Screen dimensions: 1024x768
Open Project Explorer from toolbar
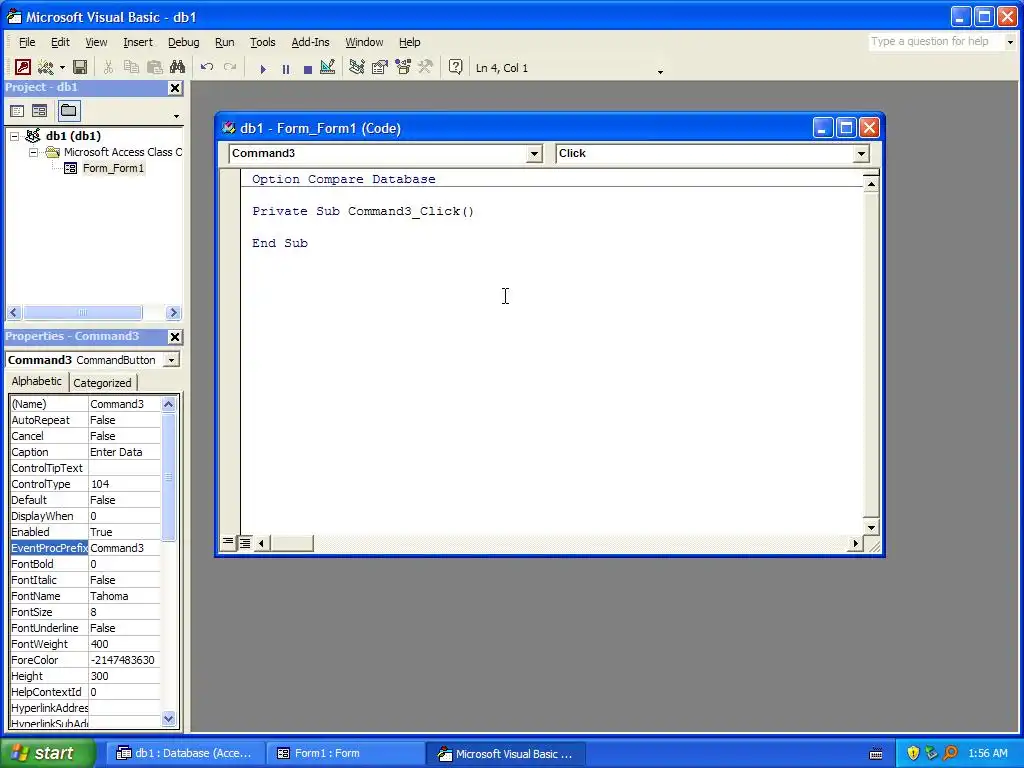pos(357,67)
